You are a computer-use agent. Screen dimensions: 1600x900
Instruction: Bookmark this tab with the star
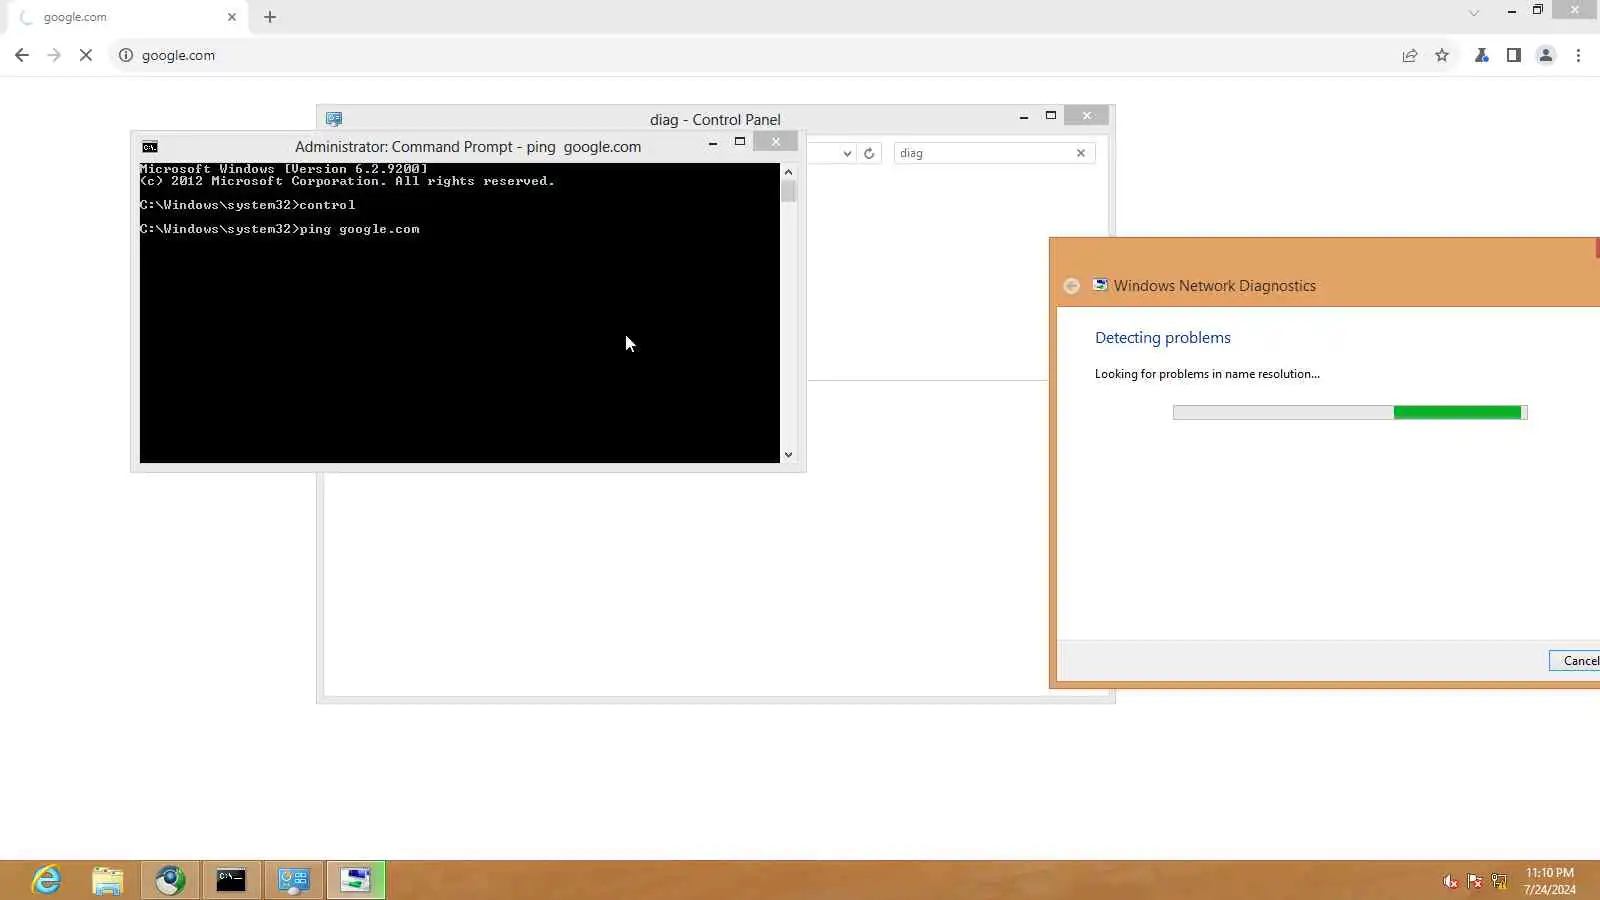[x=1442, y=55]
